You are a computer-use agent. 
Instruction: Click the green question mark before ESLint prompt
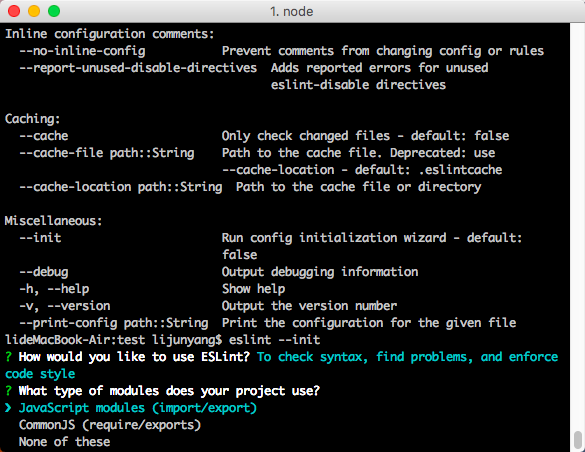[8, 357]
